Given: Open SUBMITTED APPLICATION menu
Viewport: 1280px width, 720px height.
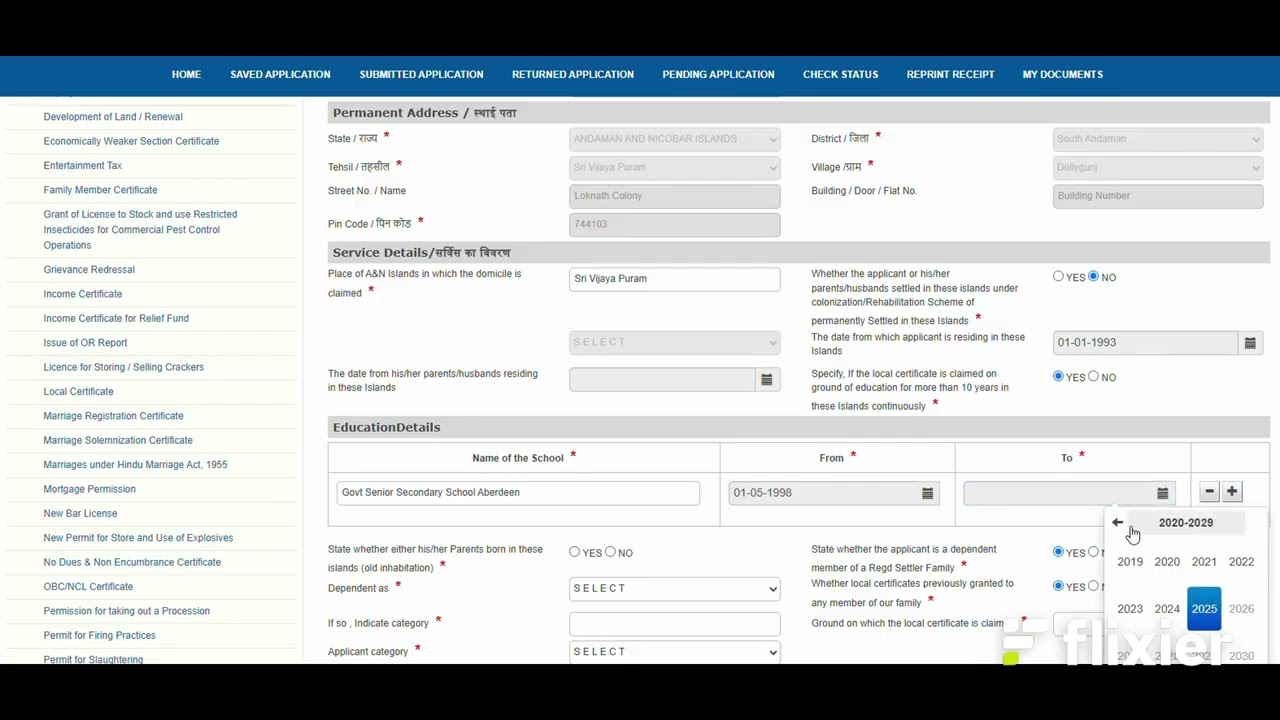Looking at the screenshot, I should coord(421,74).
